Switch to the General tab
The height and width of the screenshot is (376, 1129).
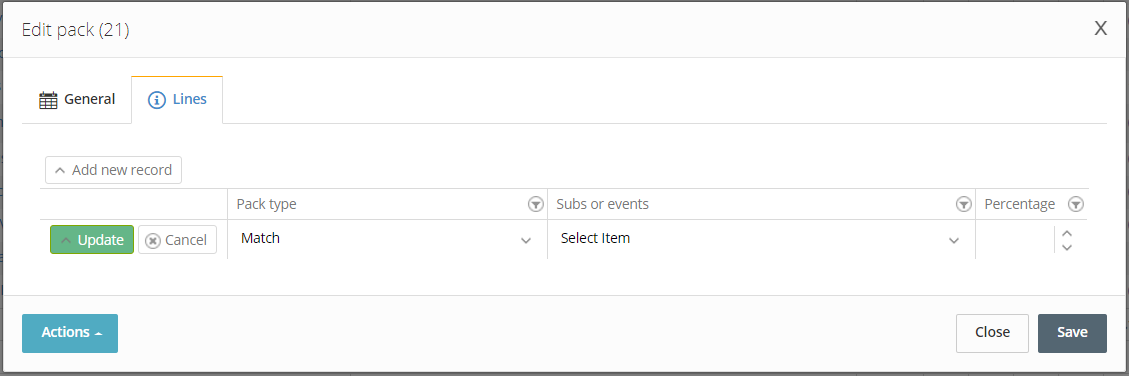(x=77, y=100)
